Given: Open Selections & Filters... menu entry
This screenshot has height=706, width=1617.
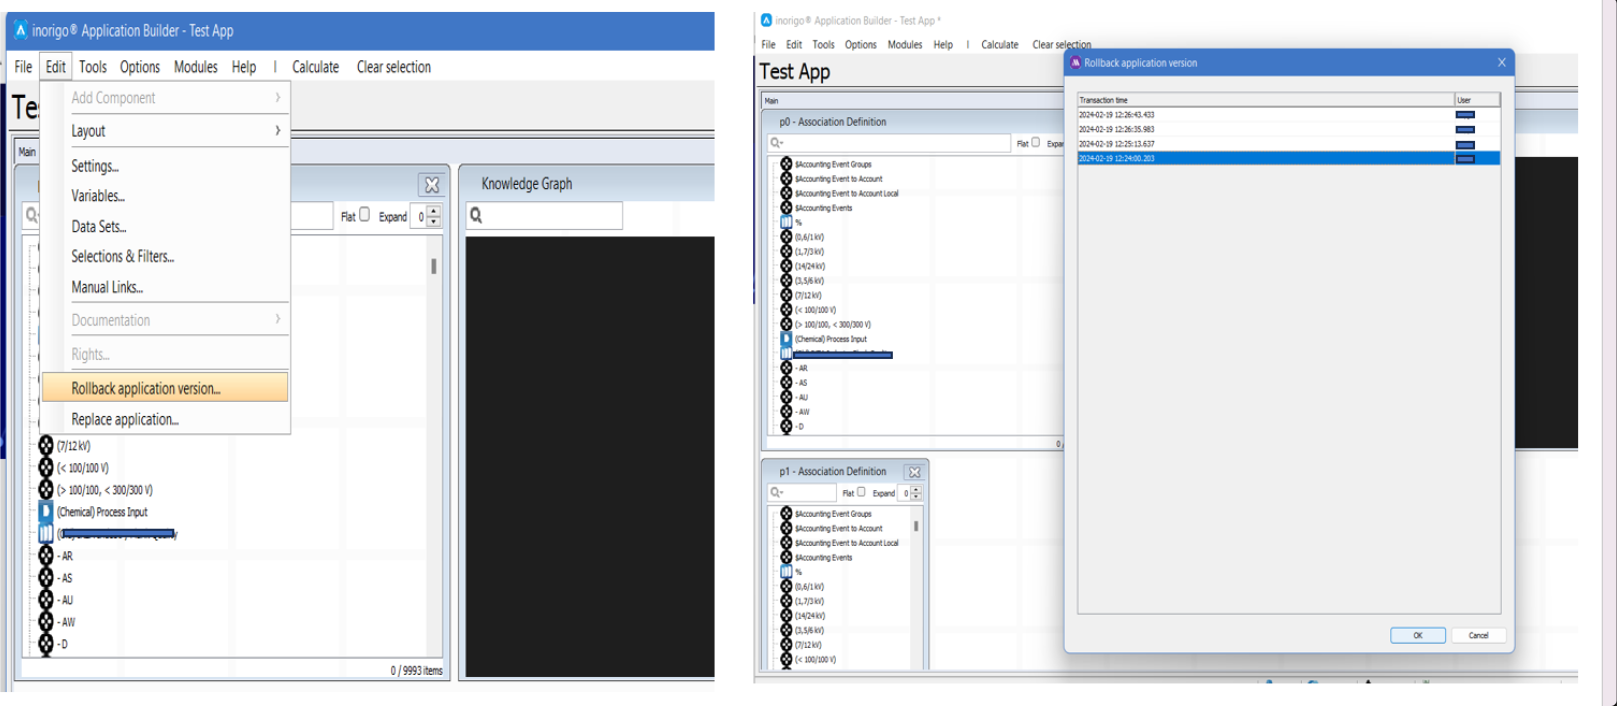Looking at the screenshot, I should click(122, 257).
